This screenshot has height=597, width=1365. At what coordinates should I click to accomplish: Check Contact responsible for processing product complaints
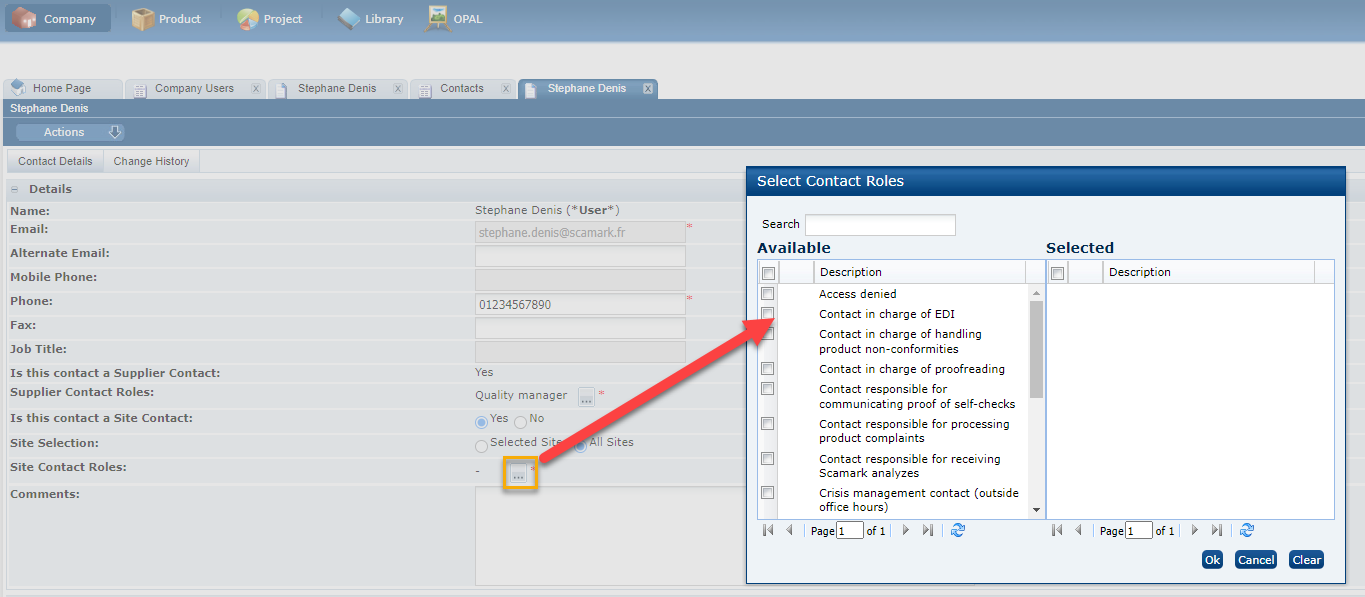pyautogui.click(x=768, y=424)
